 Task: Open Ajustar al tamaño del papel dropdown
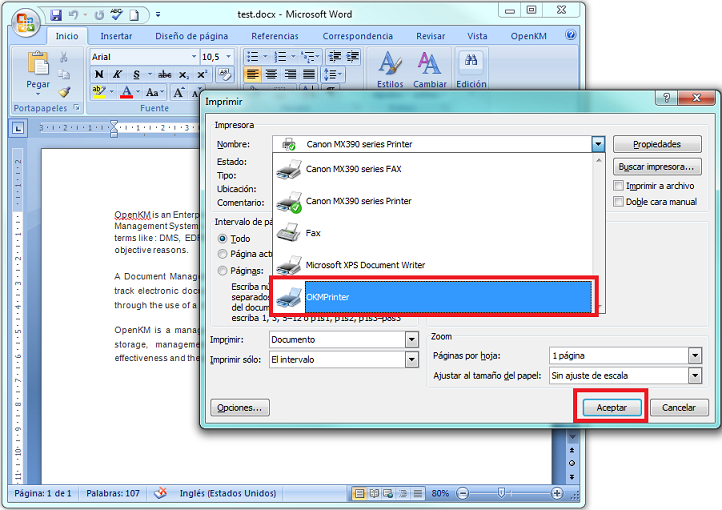(695, 376)
